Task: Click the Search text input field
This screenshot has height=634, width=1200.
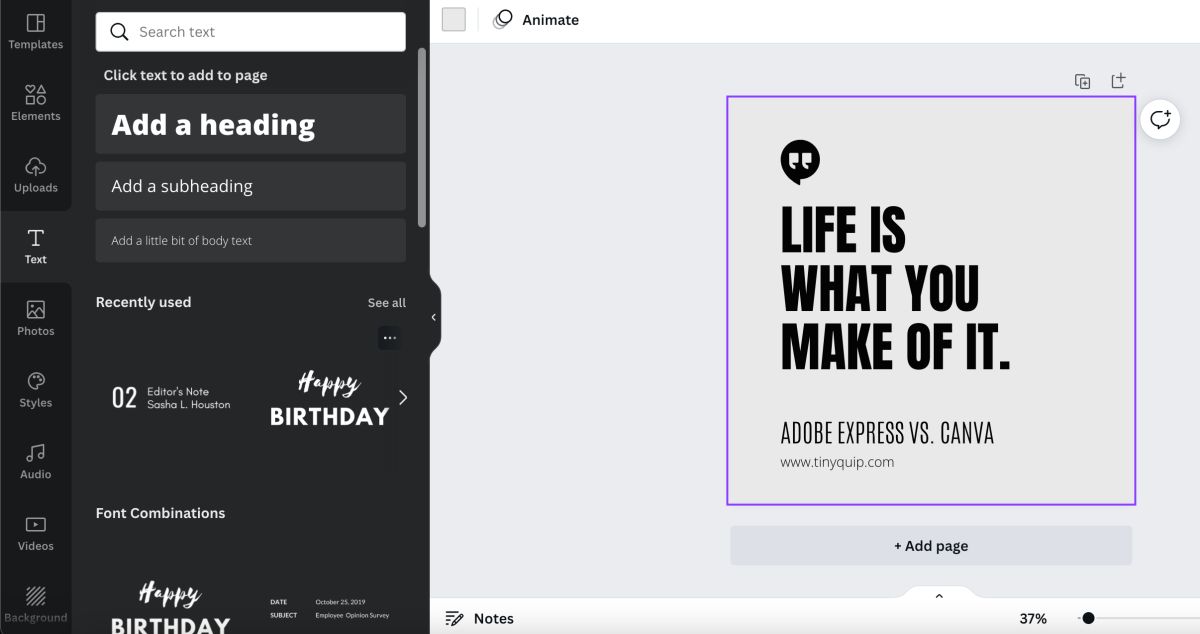Action: point(250,32)
